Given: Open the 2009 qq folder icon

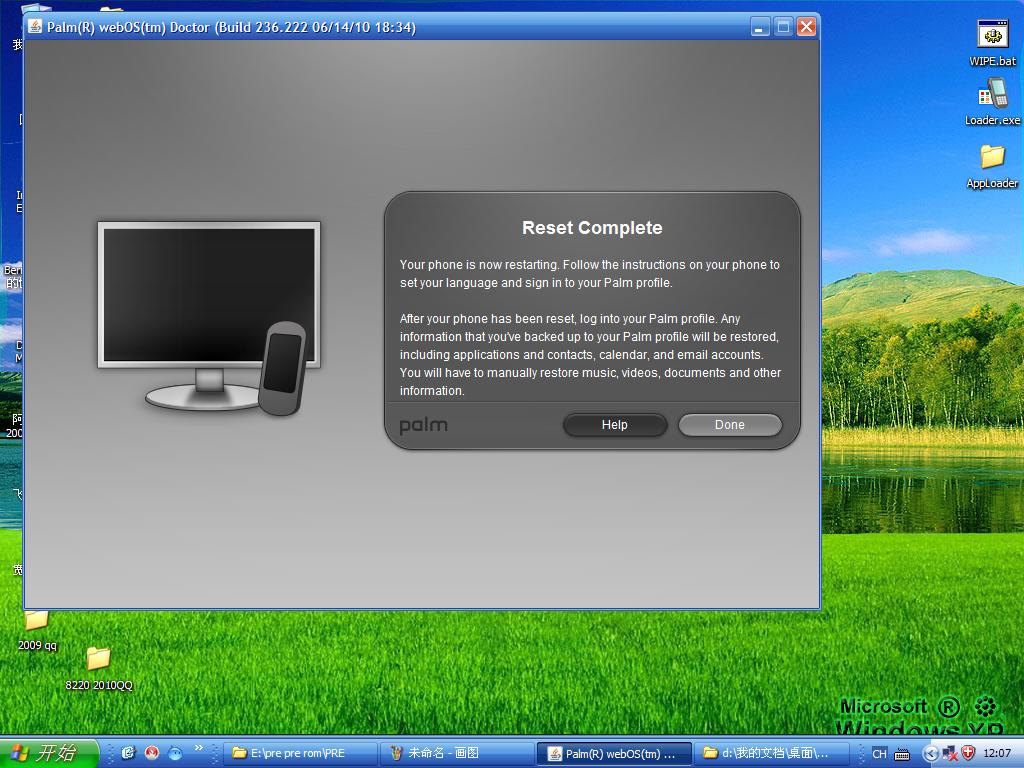Looking at the screenshot, I should [37, 627].
